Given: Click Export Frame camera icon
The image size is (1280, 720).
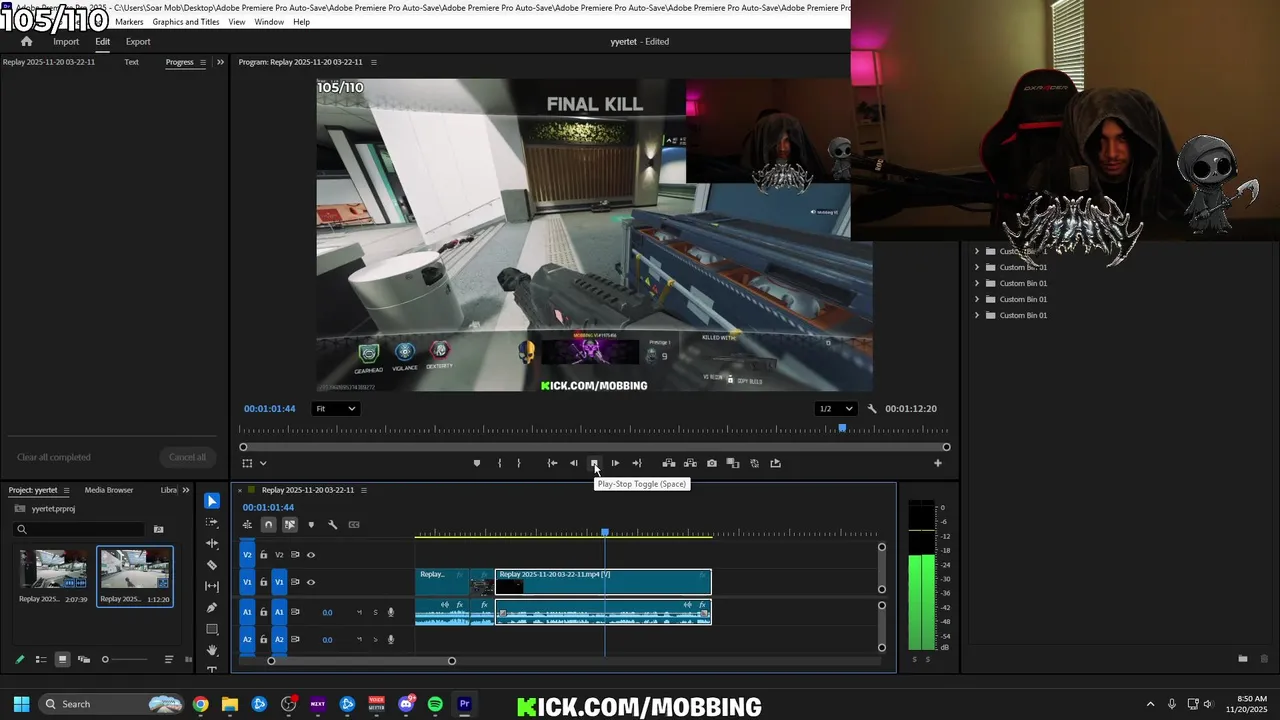Looking at the screenshot, I should point(711,463).
